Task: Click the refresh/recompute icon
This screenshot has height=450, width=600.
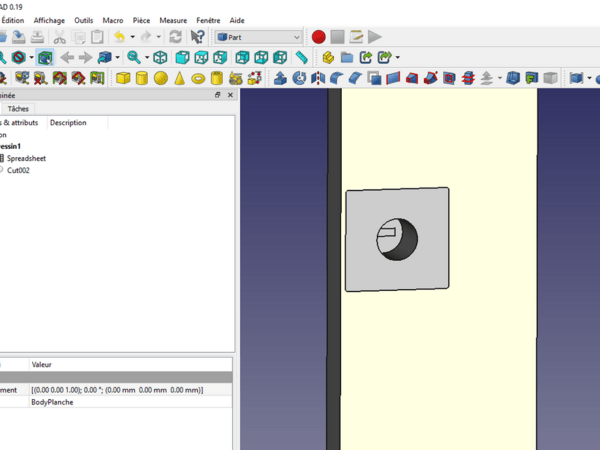Action: 175,37
